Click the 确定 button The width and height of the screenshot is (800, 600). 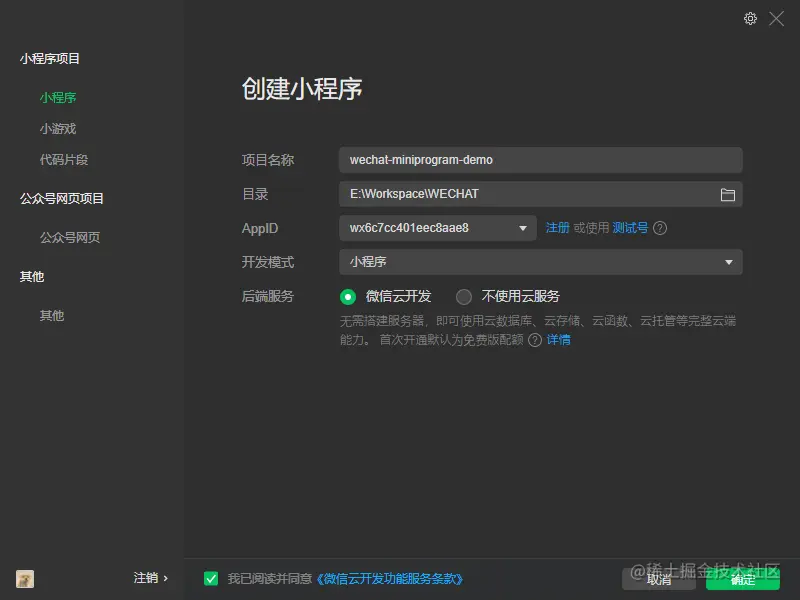pyautogui.click(x=743, y=579)
